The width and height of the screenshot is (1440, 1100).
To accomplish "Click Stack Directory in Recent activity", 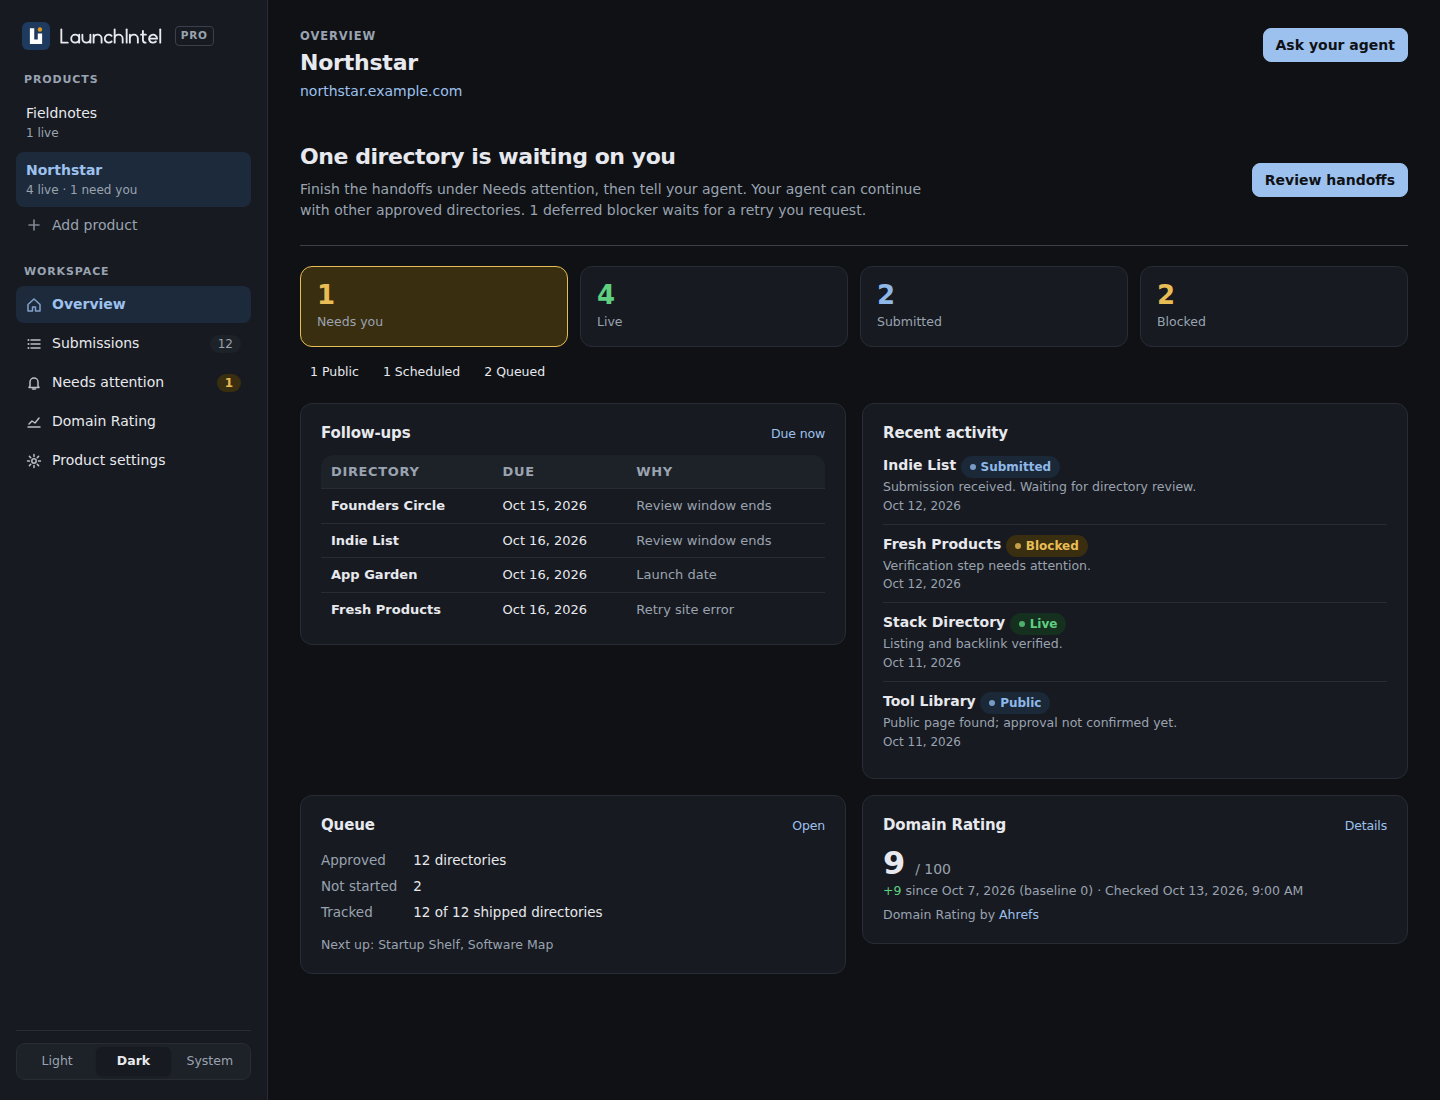I will click(x=943, y=622).
